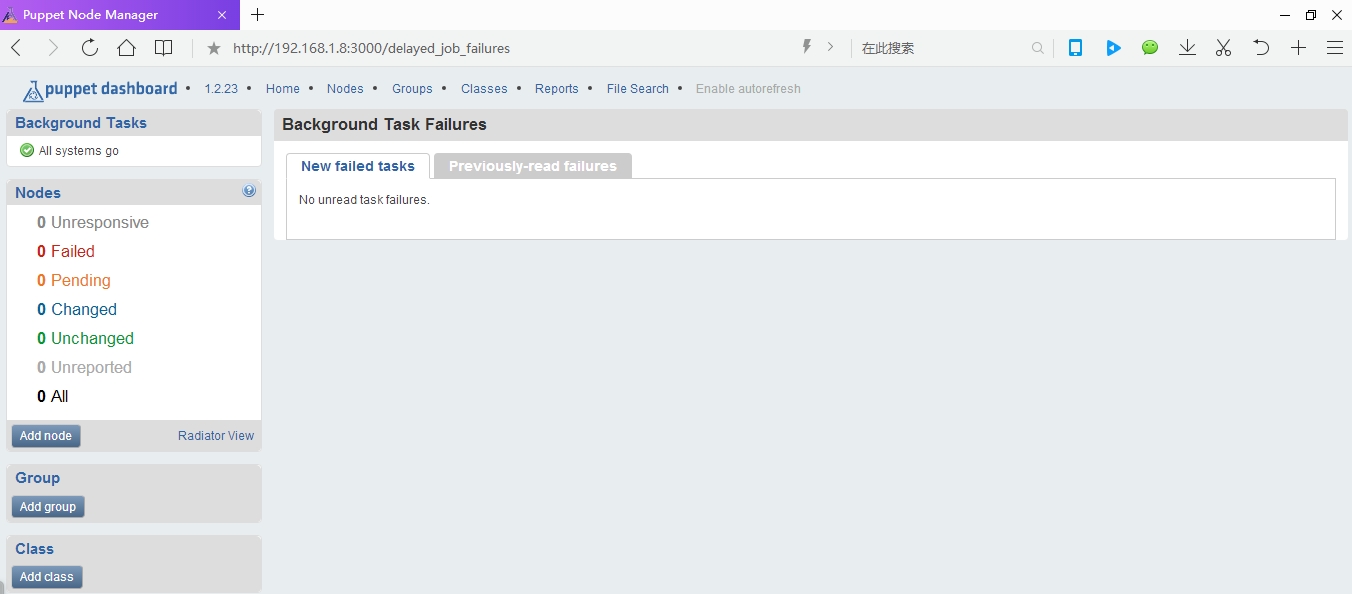Bookmark page with star icon

click(213, 48)
